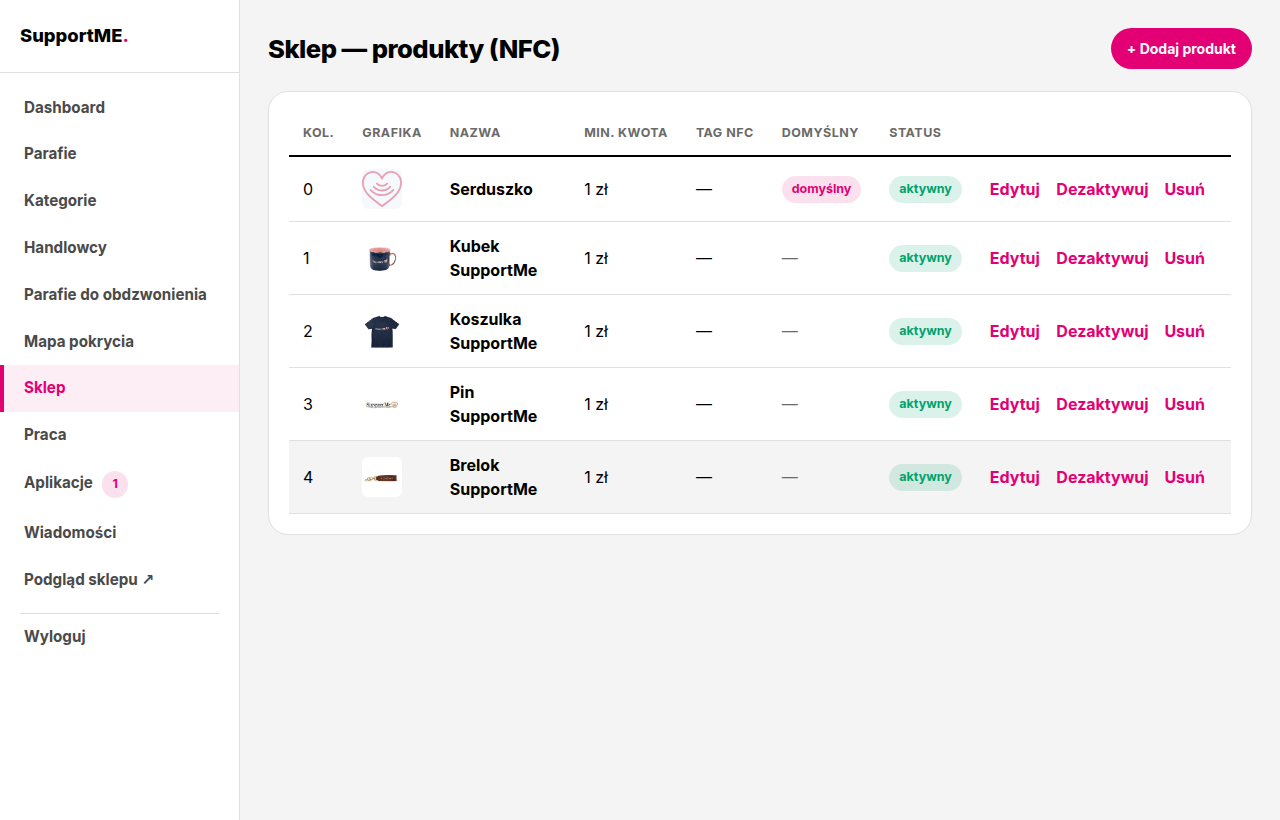This screenshot has width=1280, height=820.
Task: Add a new product with Dodaj produkt
Action: click(x=1181, y=48)
